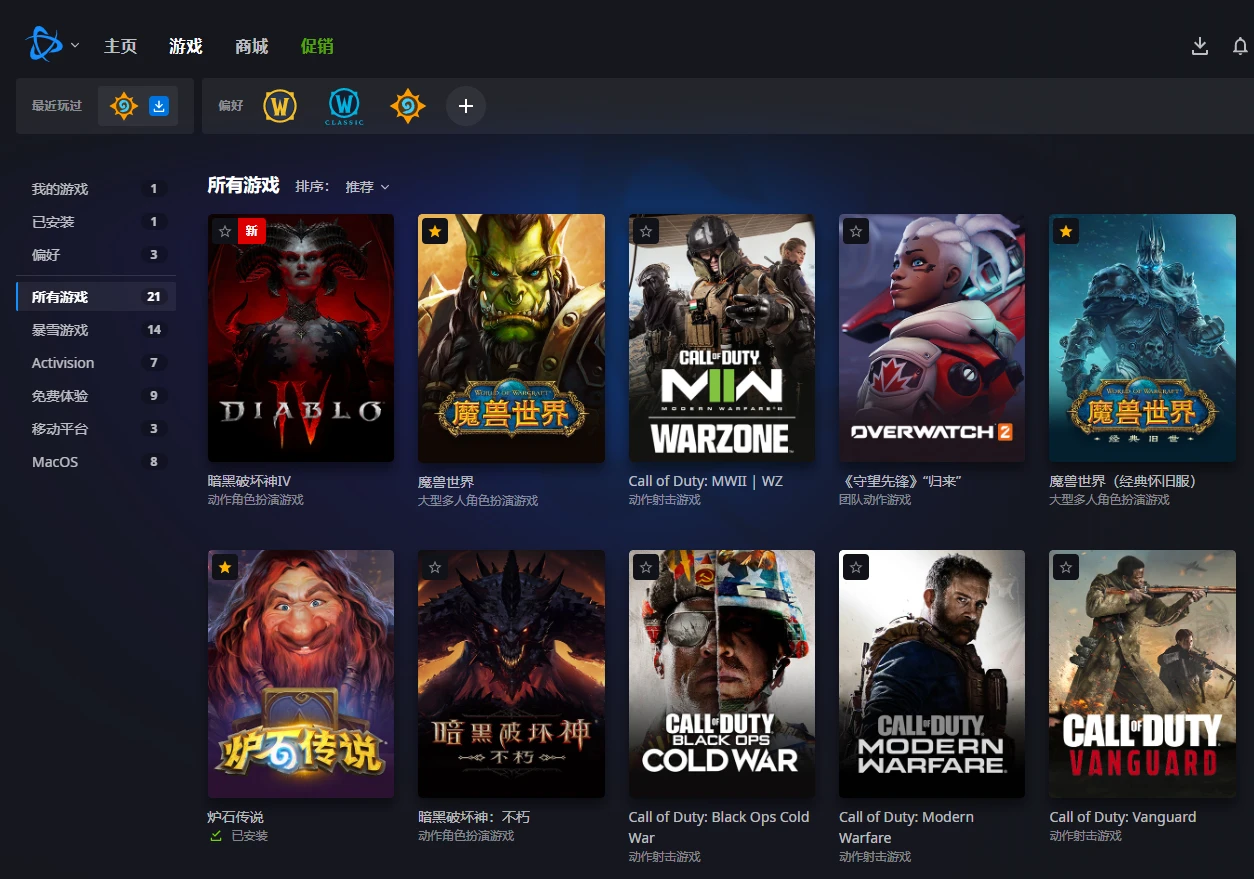Toggle favorite star on 暗黑破坏神IV card
Screen dimensions: 1254x879
click(x=225, y=231)
